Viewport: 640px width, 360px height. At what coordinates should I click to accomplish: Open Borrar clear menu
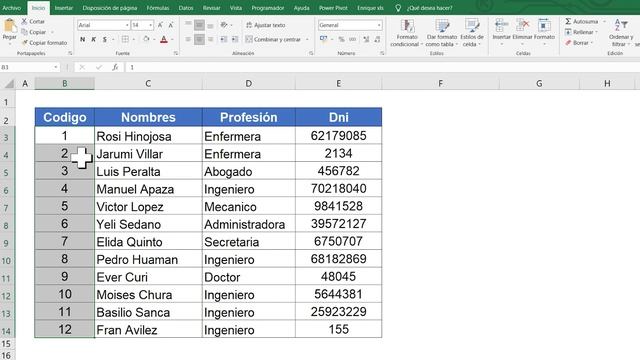(x=579, y=42)
